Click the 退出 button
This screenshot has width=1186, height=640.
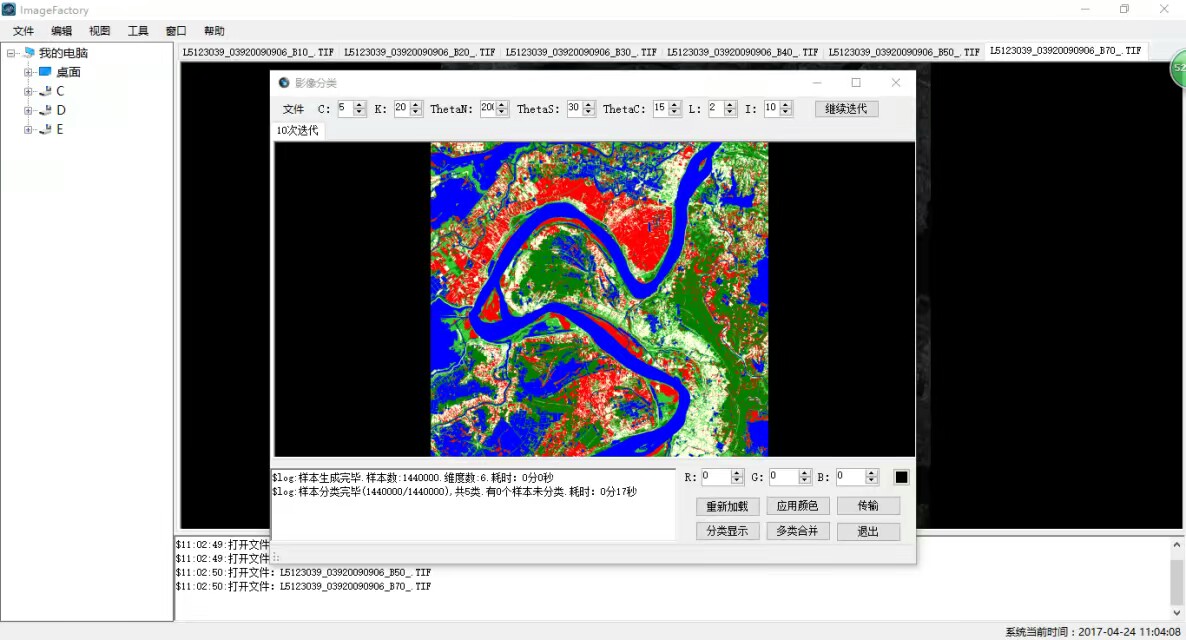click(x=868, y=531)
